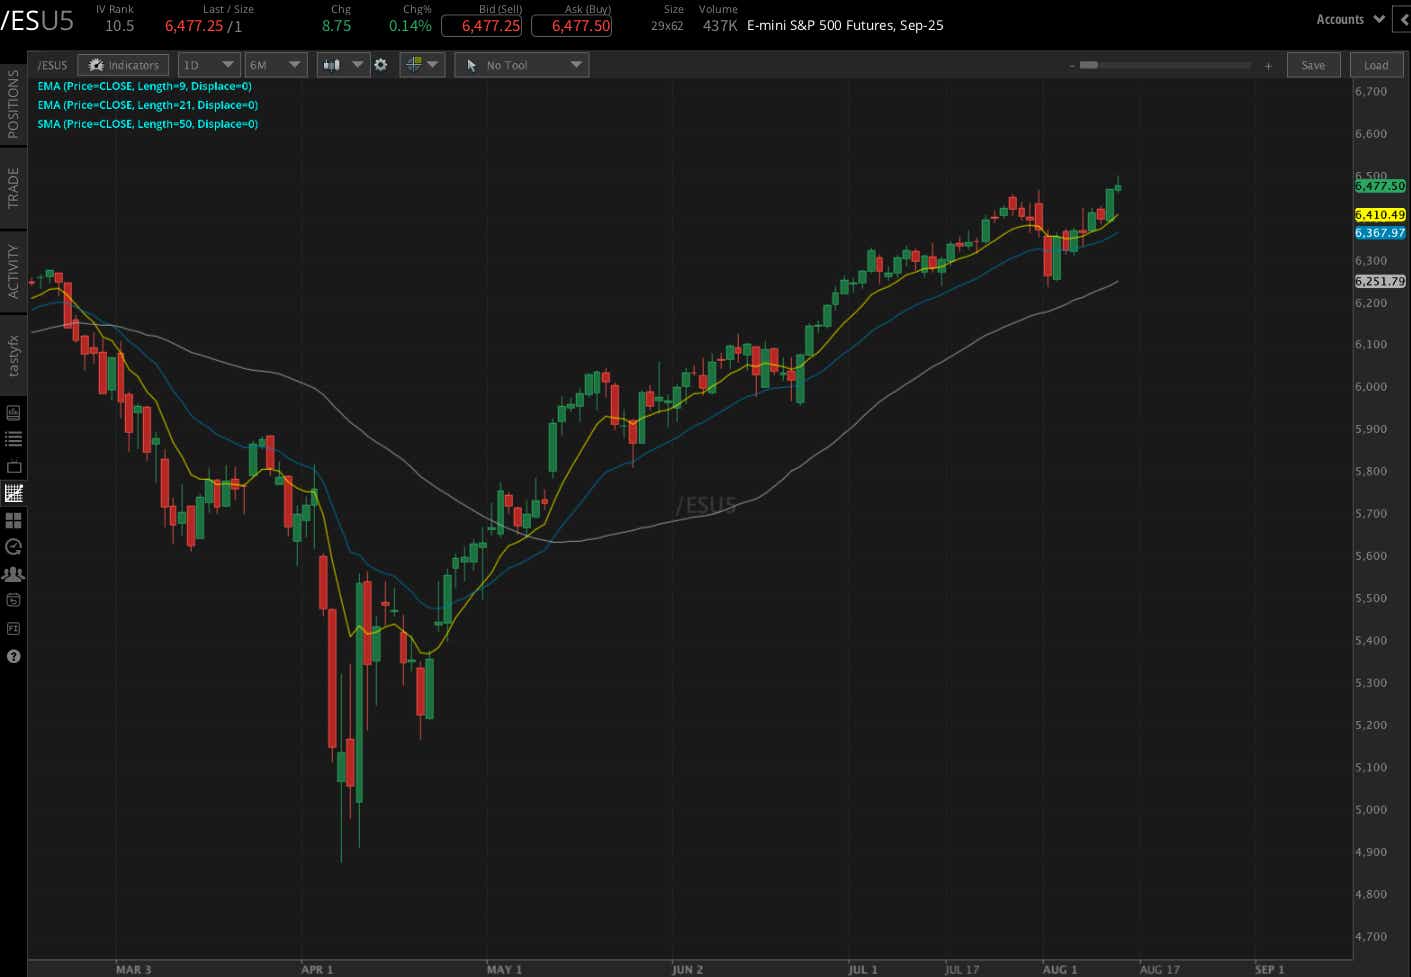Click the quote grid icon in the sidebar

tap(13, 519)
